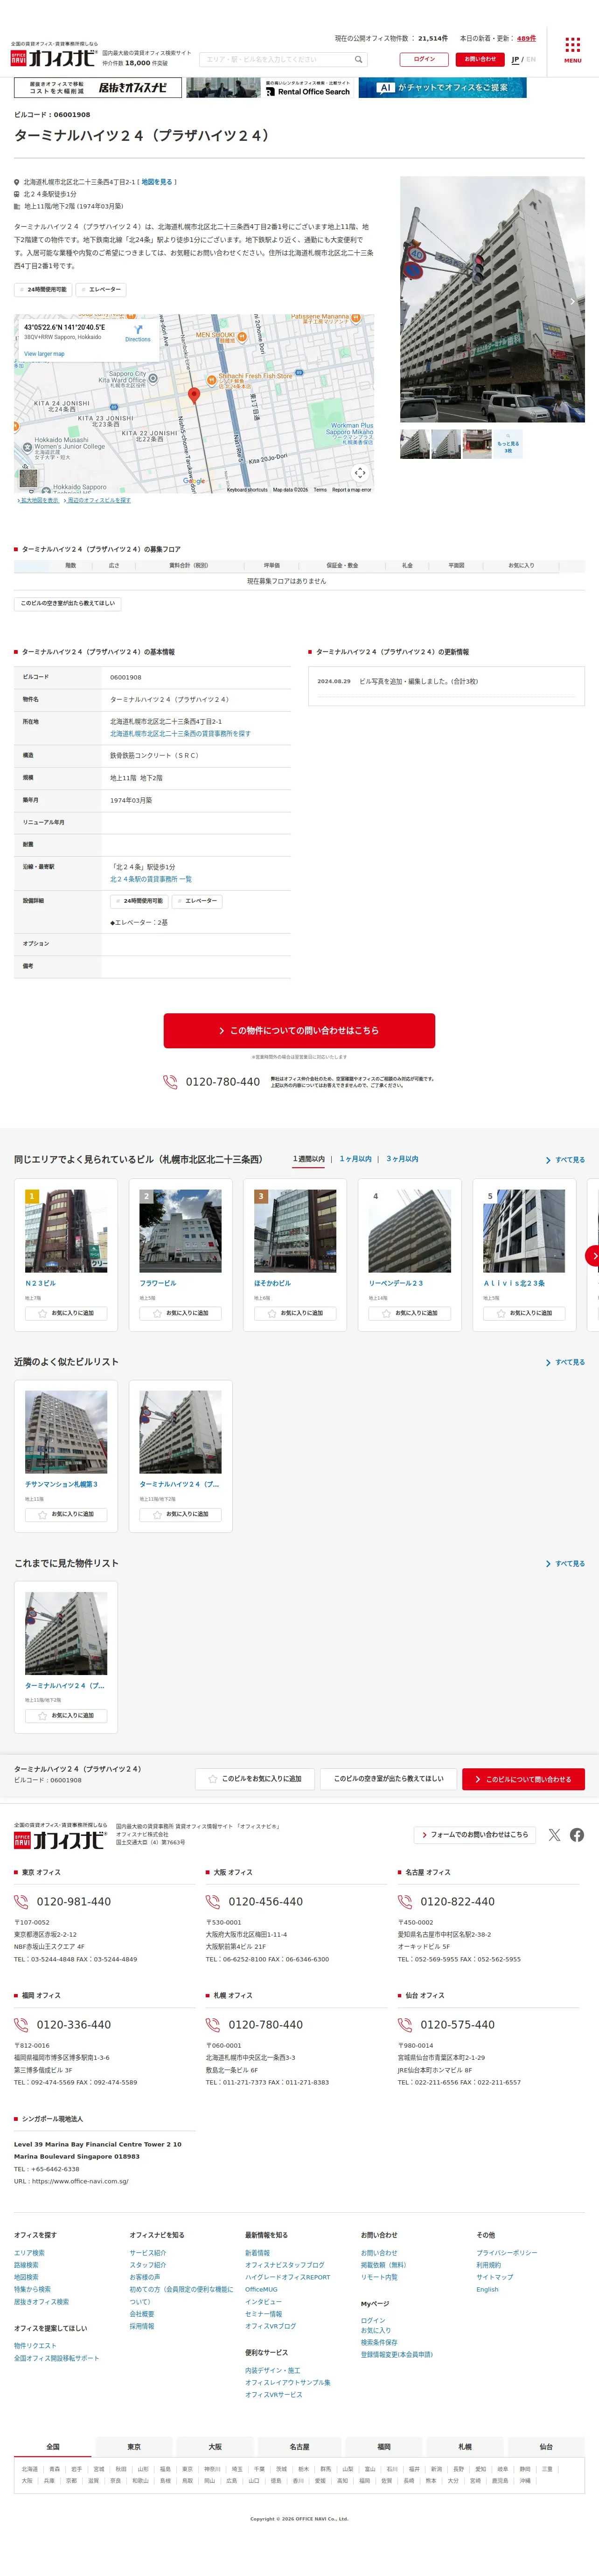
Task: Open the Facebook icon in footer
Action: click(x=577, y=1834)
